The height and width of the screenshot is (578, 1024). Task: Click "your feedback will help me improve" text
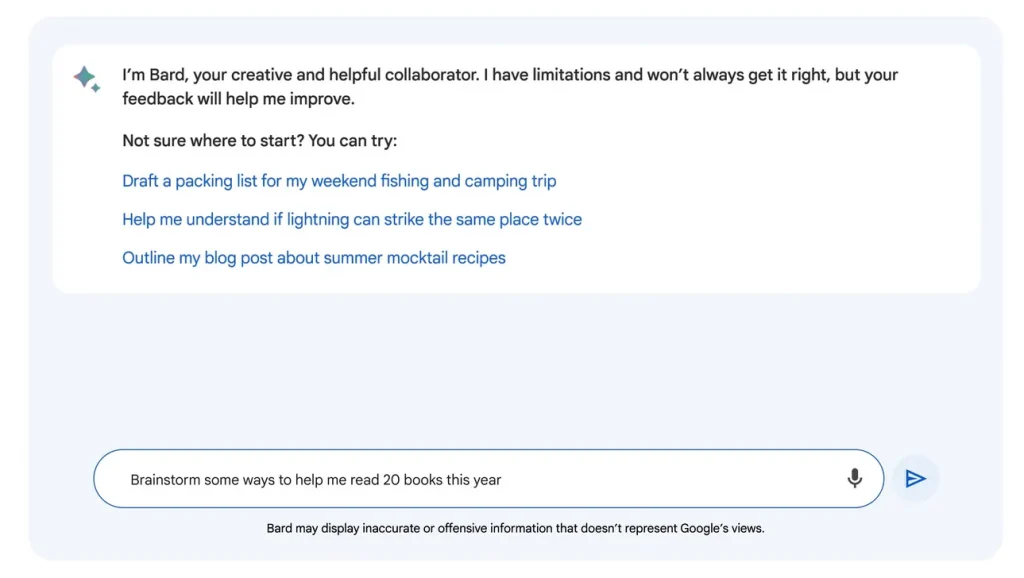click(239, 99)
